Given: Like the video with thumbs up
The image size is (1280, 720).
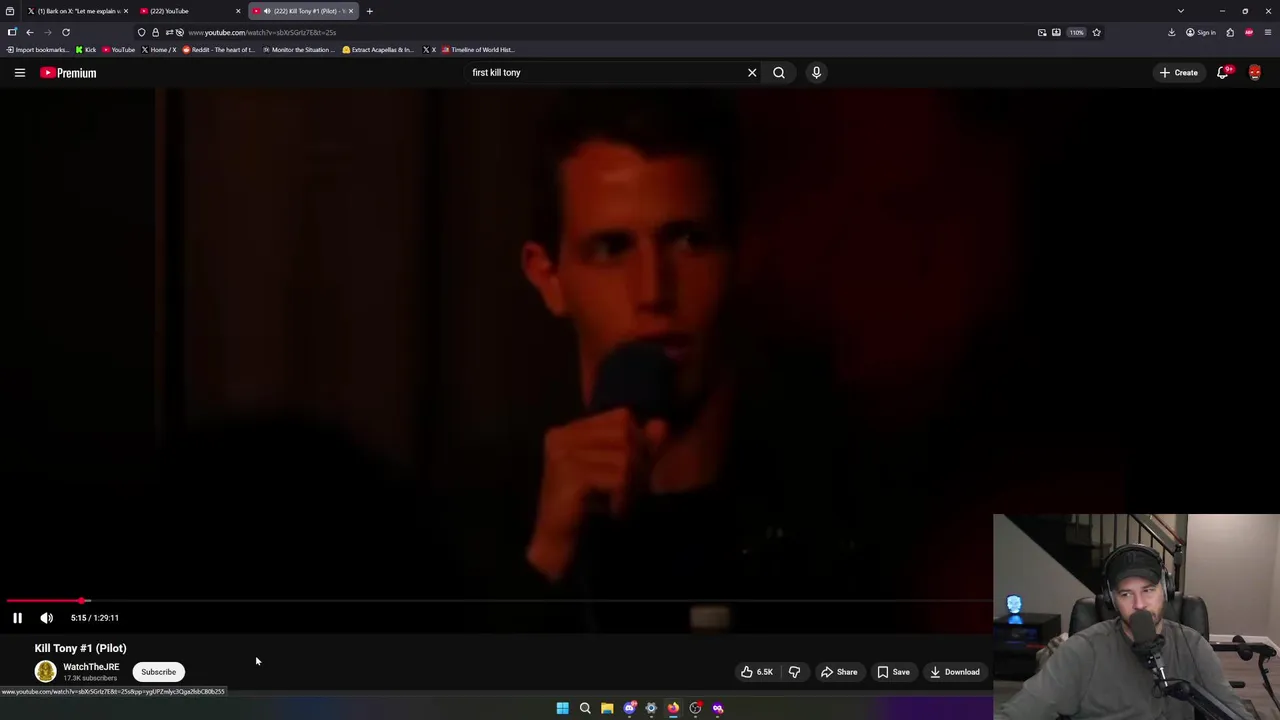Looking at the screenshot, I should click(x=757, y=672).
